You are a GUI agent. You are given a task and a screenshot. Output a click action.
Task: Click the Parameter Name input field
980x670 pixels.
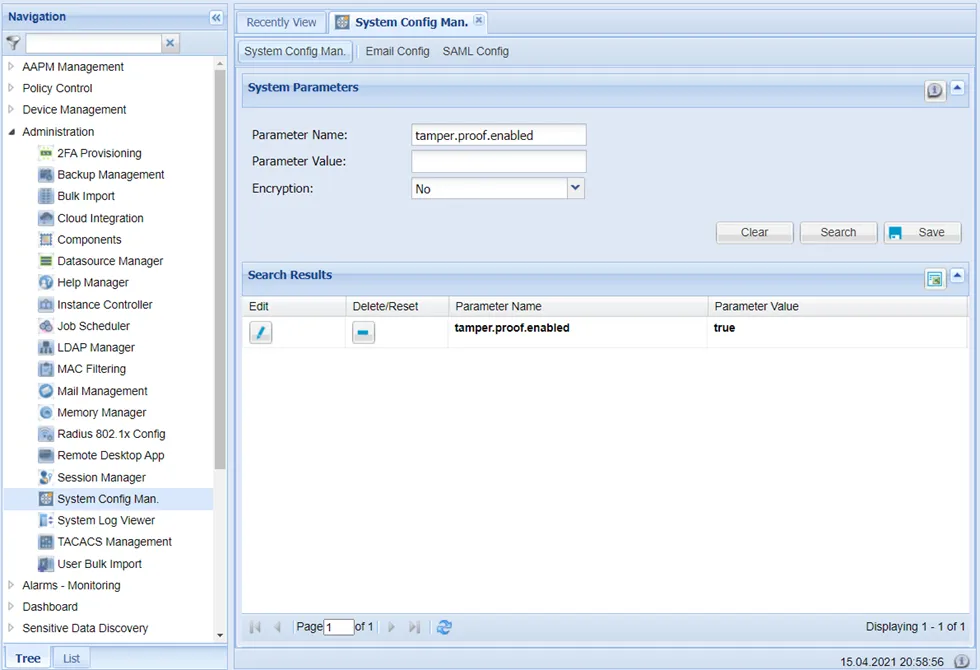(x=499, y=135)
